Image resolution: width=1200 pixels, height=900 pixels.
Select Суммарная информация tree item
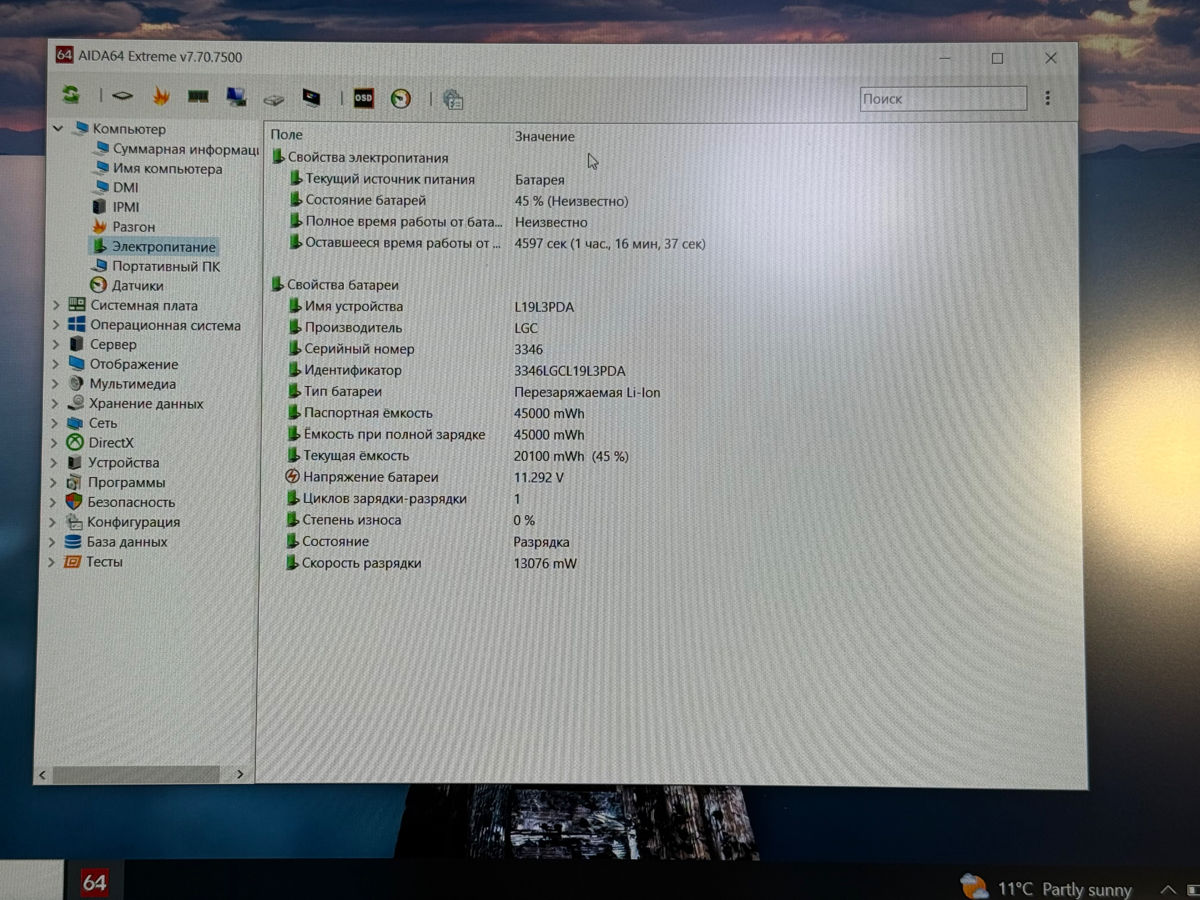click(x=185, y=149)
